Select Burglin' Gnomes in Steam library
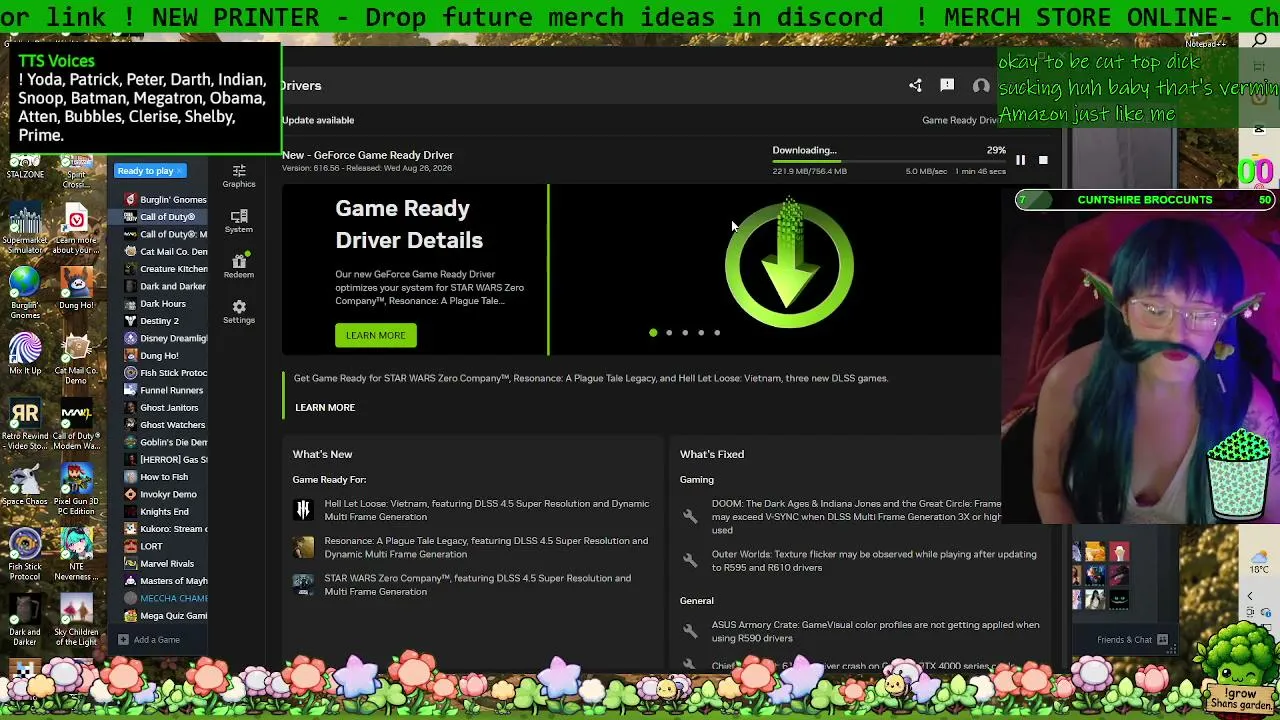Image resolution: width=1280 pixels, height=720 pixels. [165, 199]
